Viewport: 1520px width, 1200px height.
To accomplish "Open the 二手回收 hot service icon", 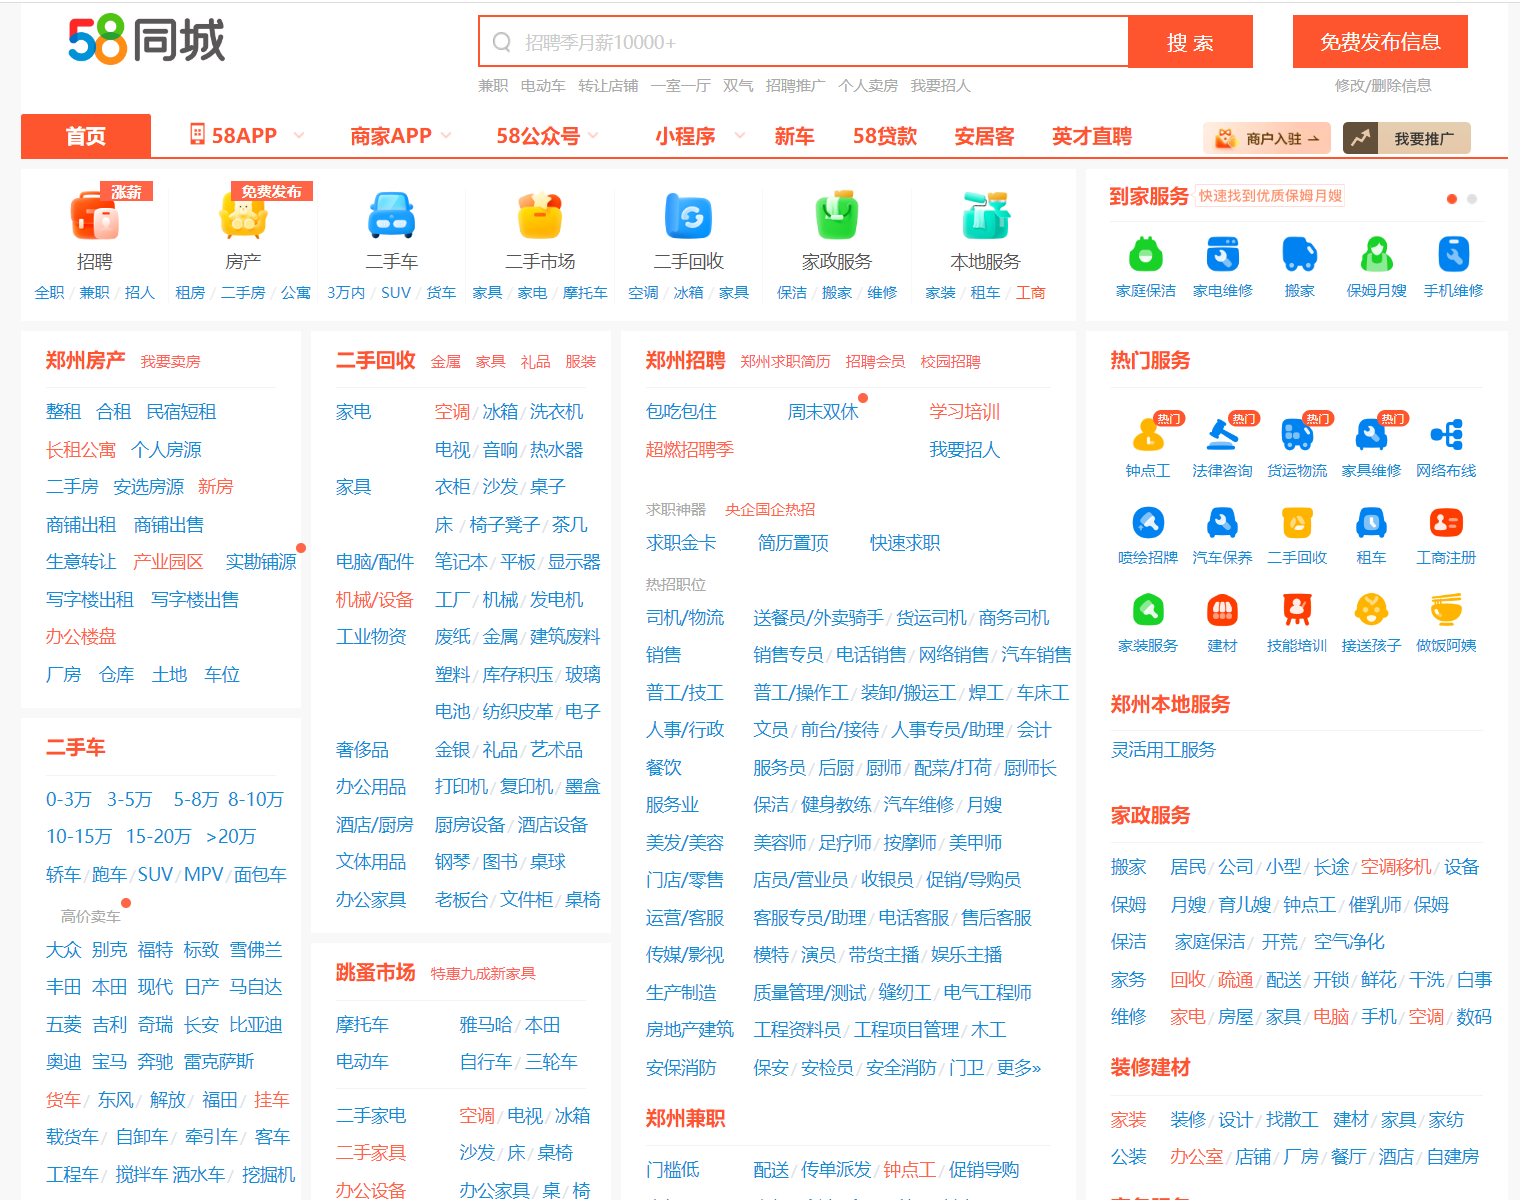I will 1297,523.
